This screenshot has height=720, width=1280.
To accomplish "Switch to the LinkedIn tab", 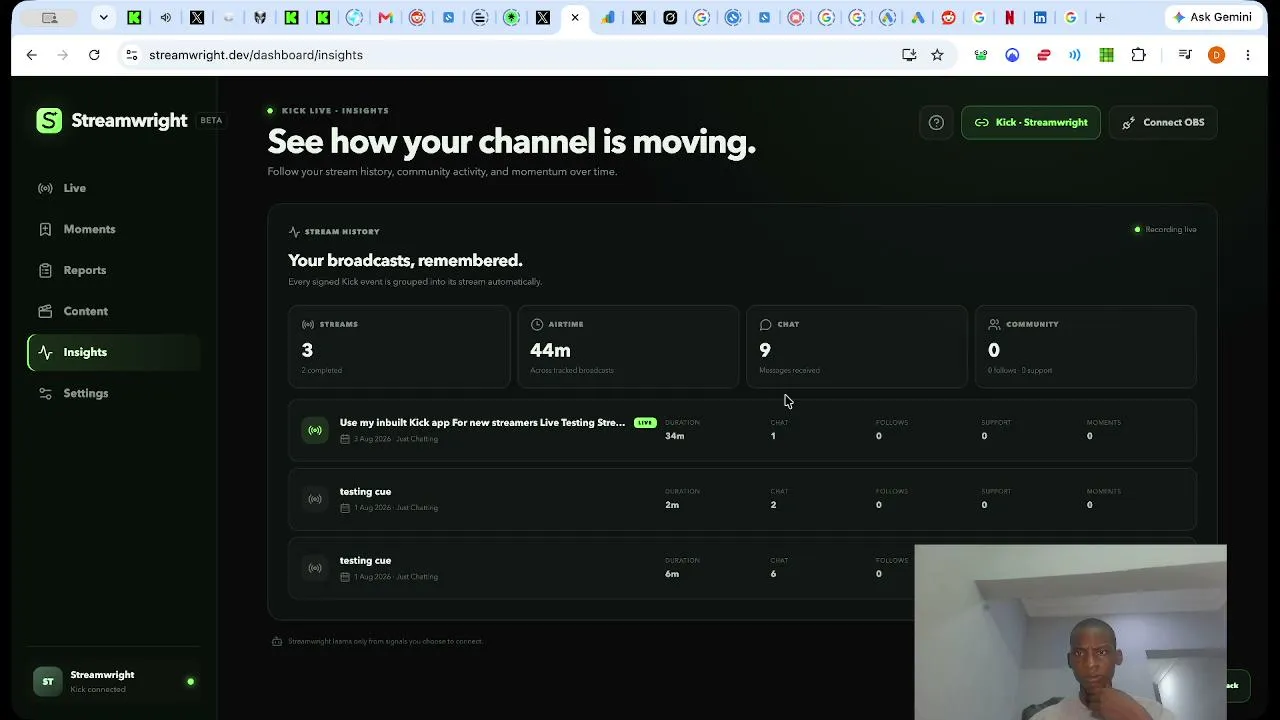I will 1040,17.
